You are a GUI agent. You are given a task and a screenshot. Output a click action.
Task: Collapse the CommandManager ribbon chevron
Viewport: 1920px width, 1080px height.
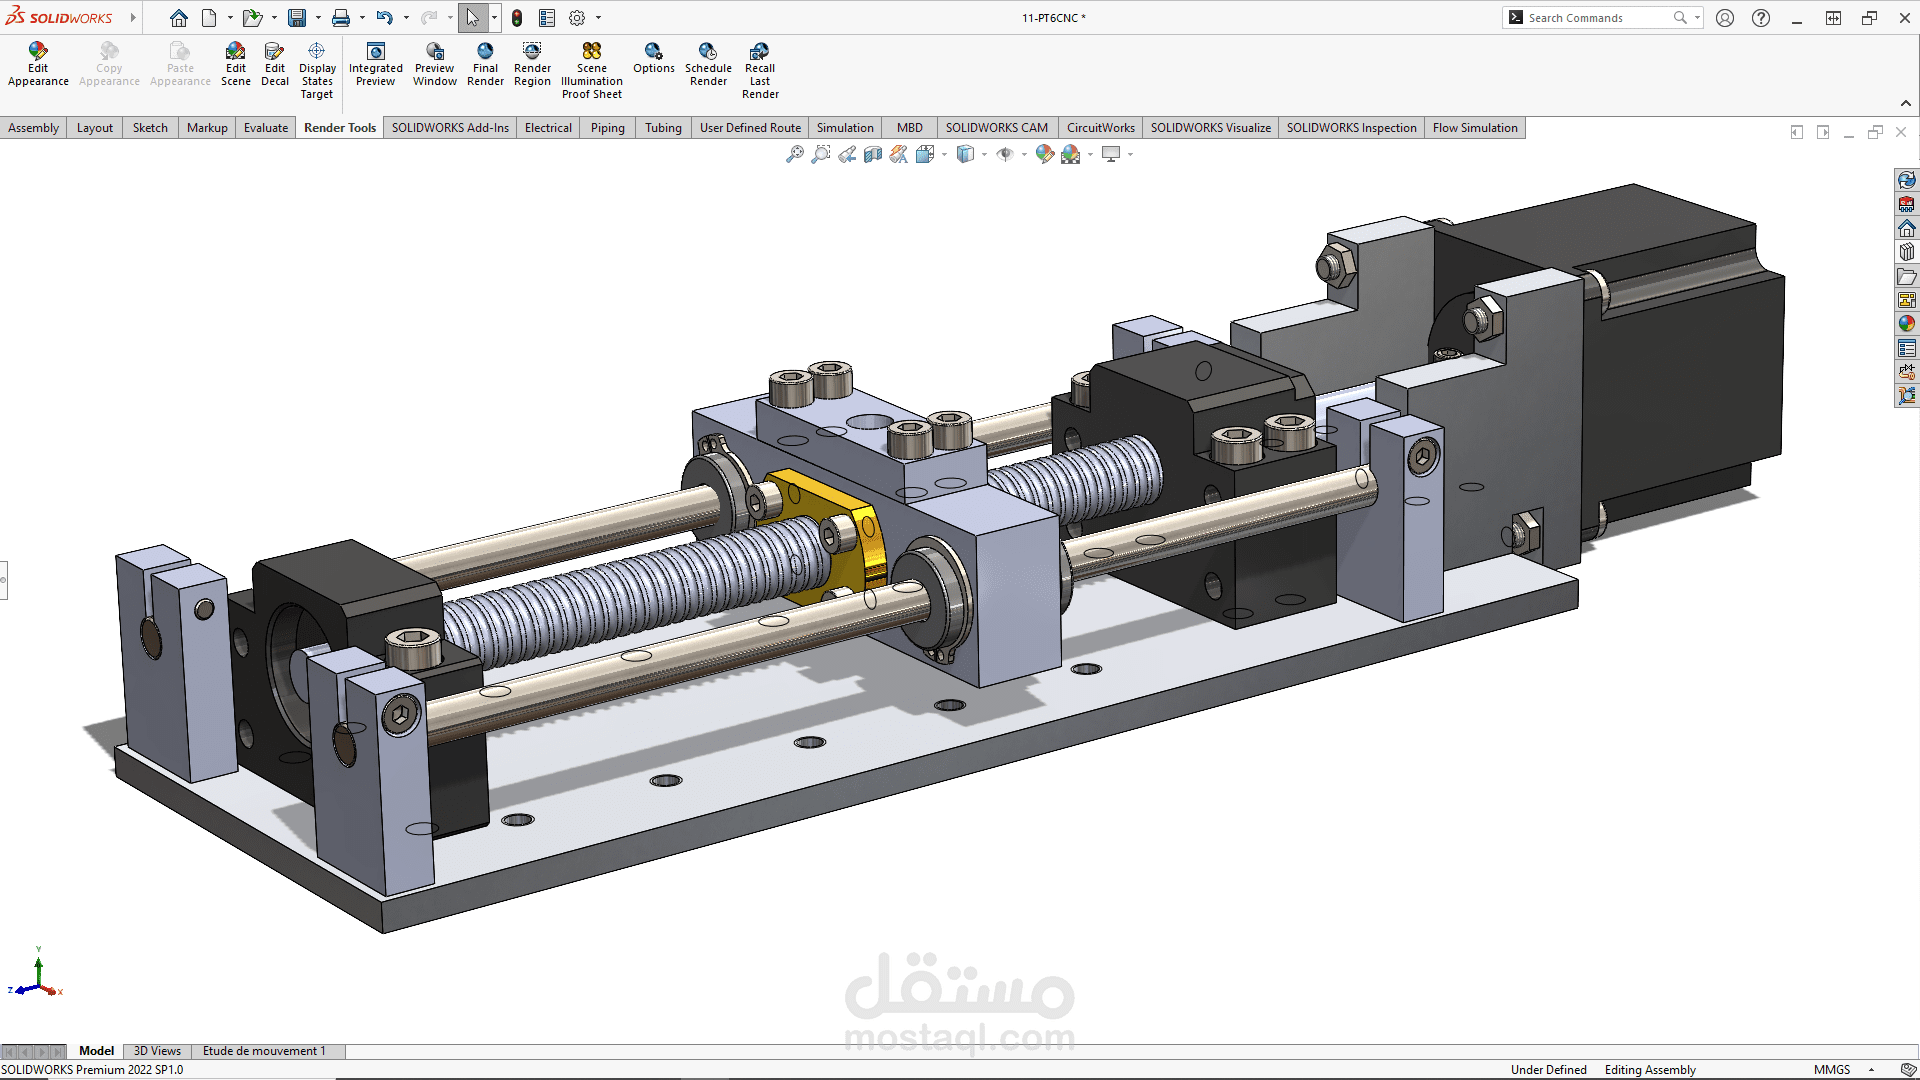pos(1906,103)
